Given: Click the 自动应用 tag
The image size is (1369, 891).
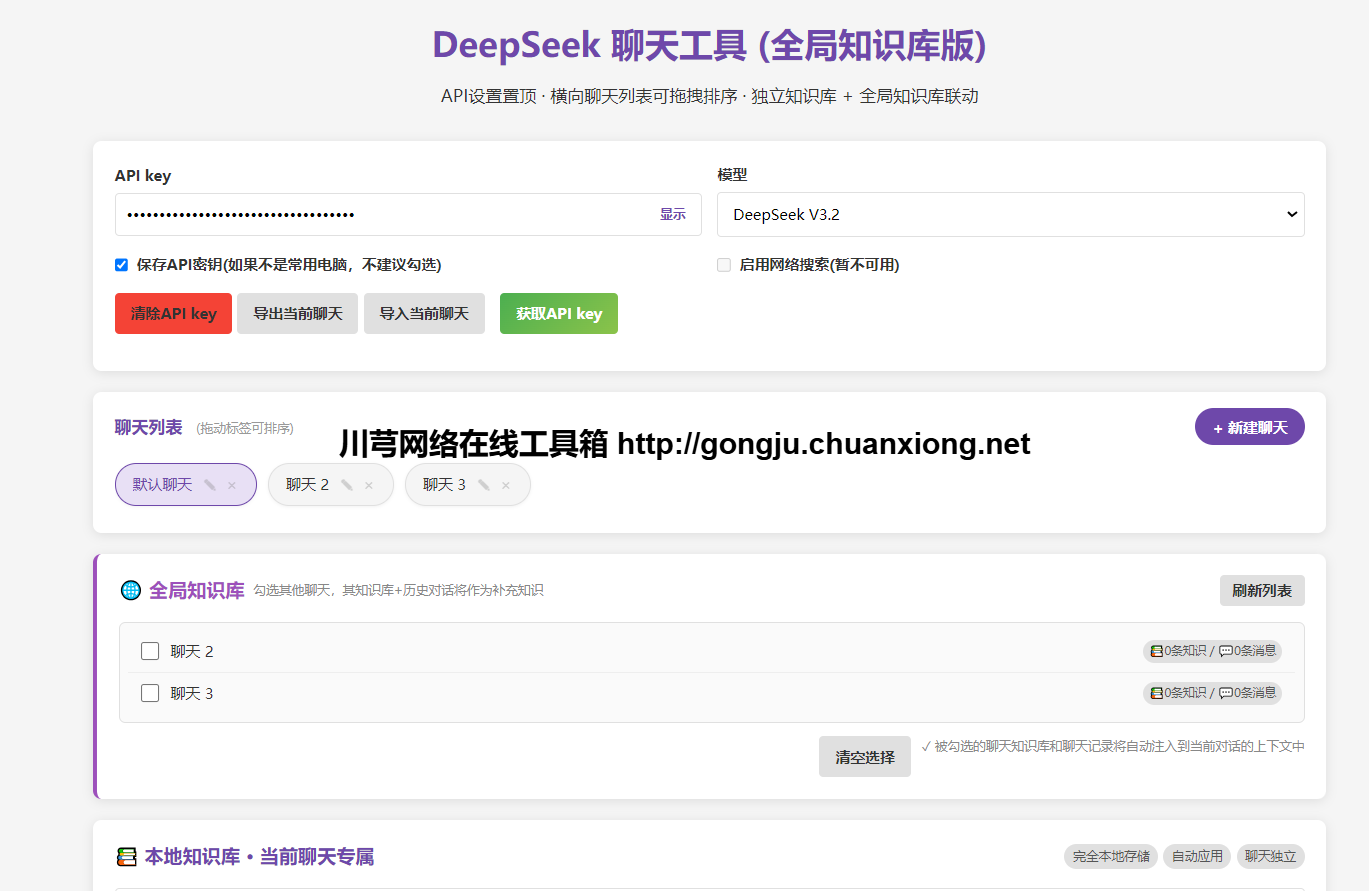Looking at the screenshot, I should point(1197,857).
